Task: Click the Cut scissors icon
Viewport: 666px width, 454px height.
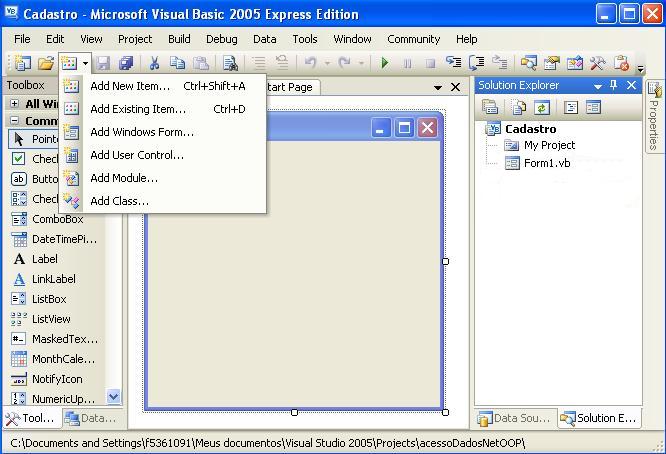Action: (154, 63)
